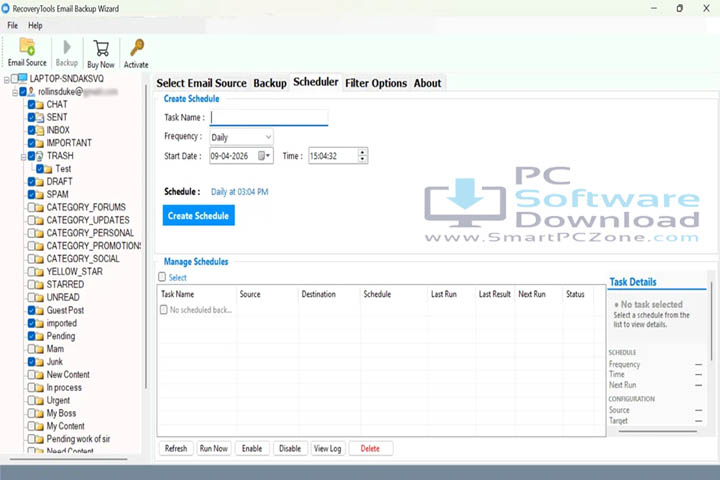Screen dimensions: 720x480
Task: Open the Start Date dropdown arrow
Action: pyautogui.click(x=268, y=156)
